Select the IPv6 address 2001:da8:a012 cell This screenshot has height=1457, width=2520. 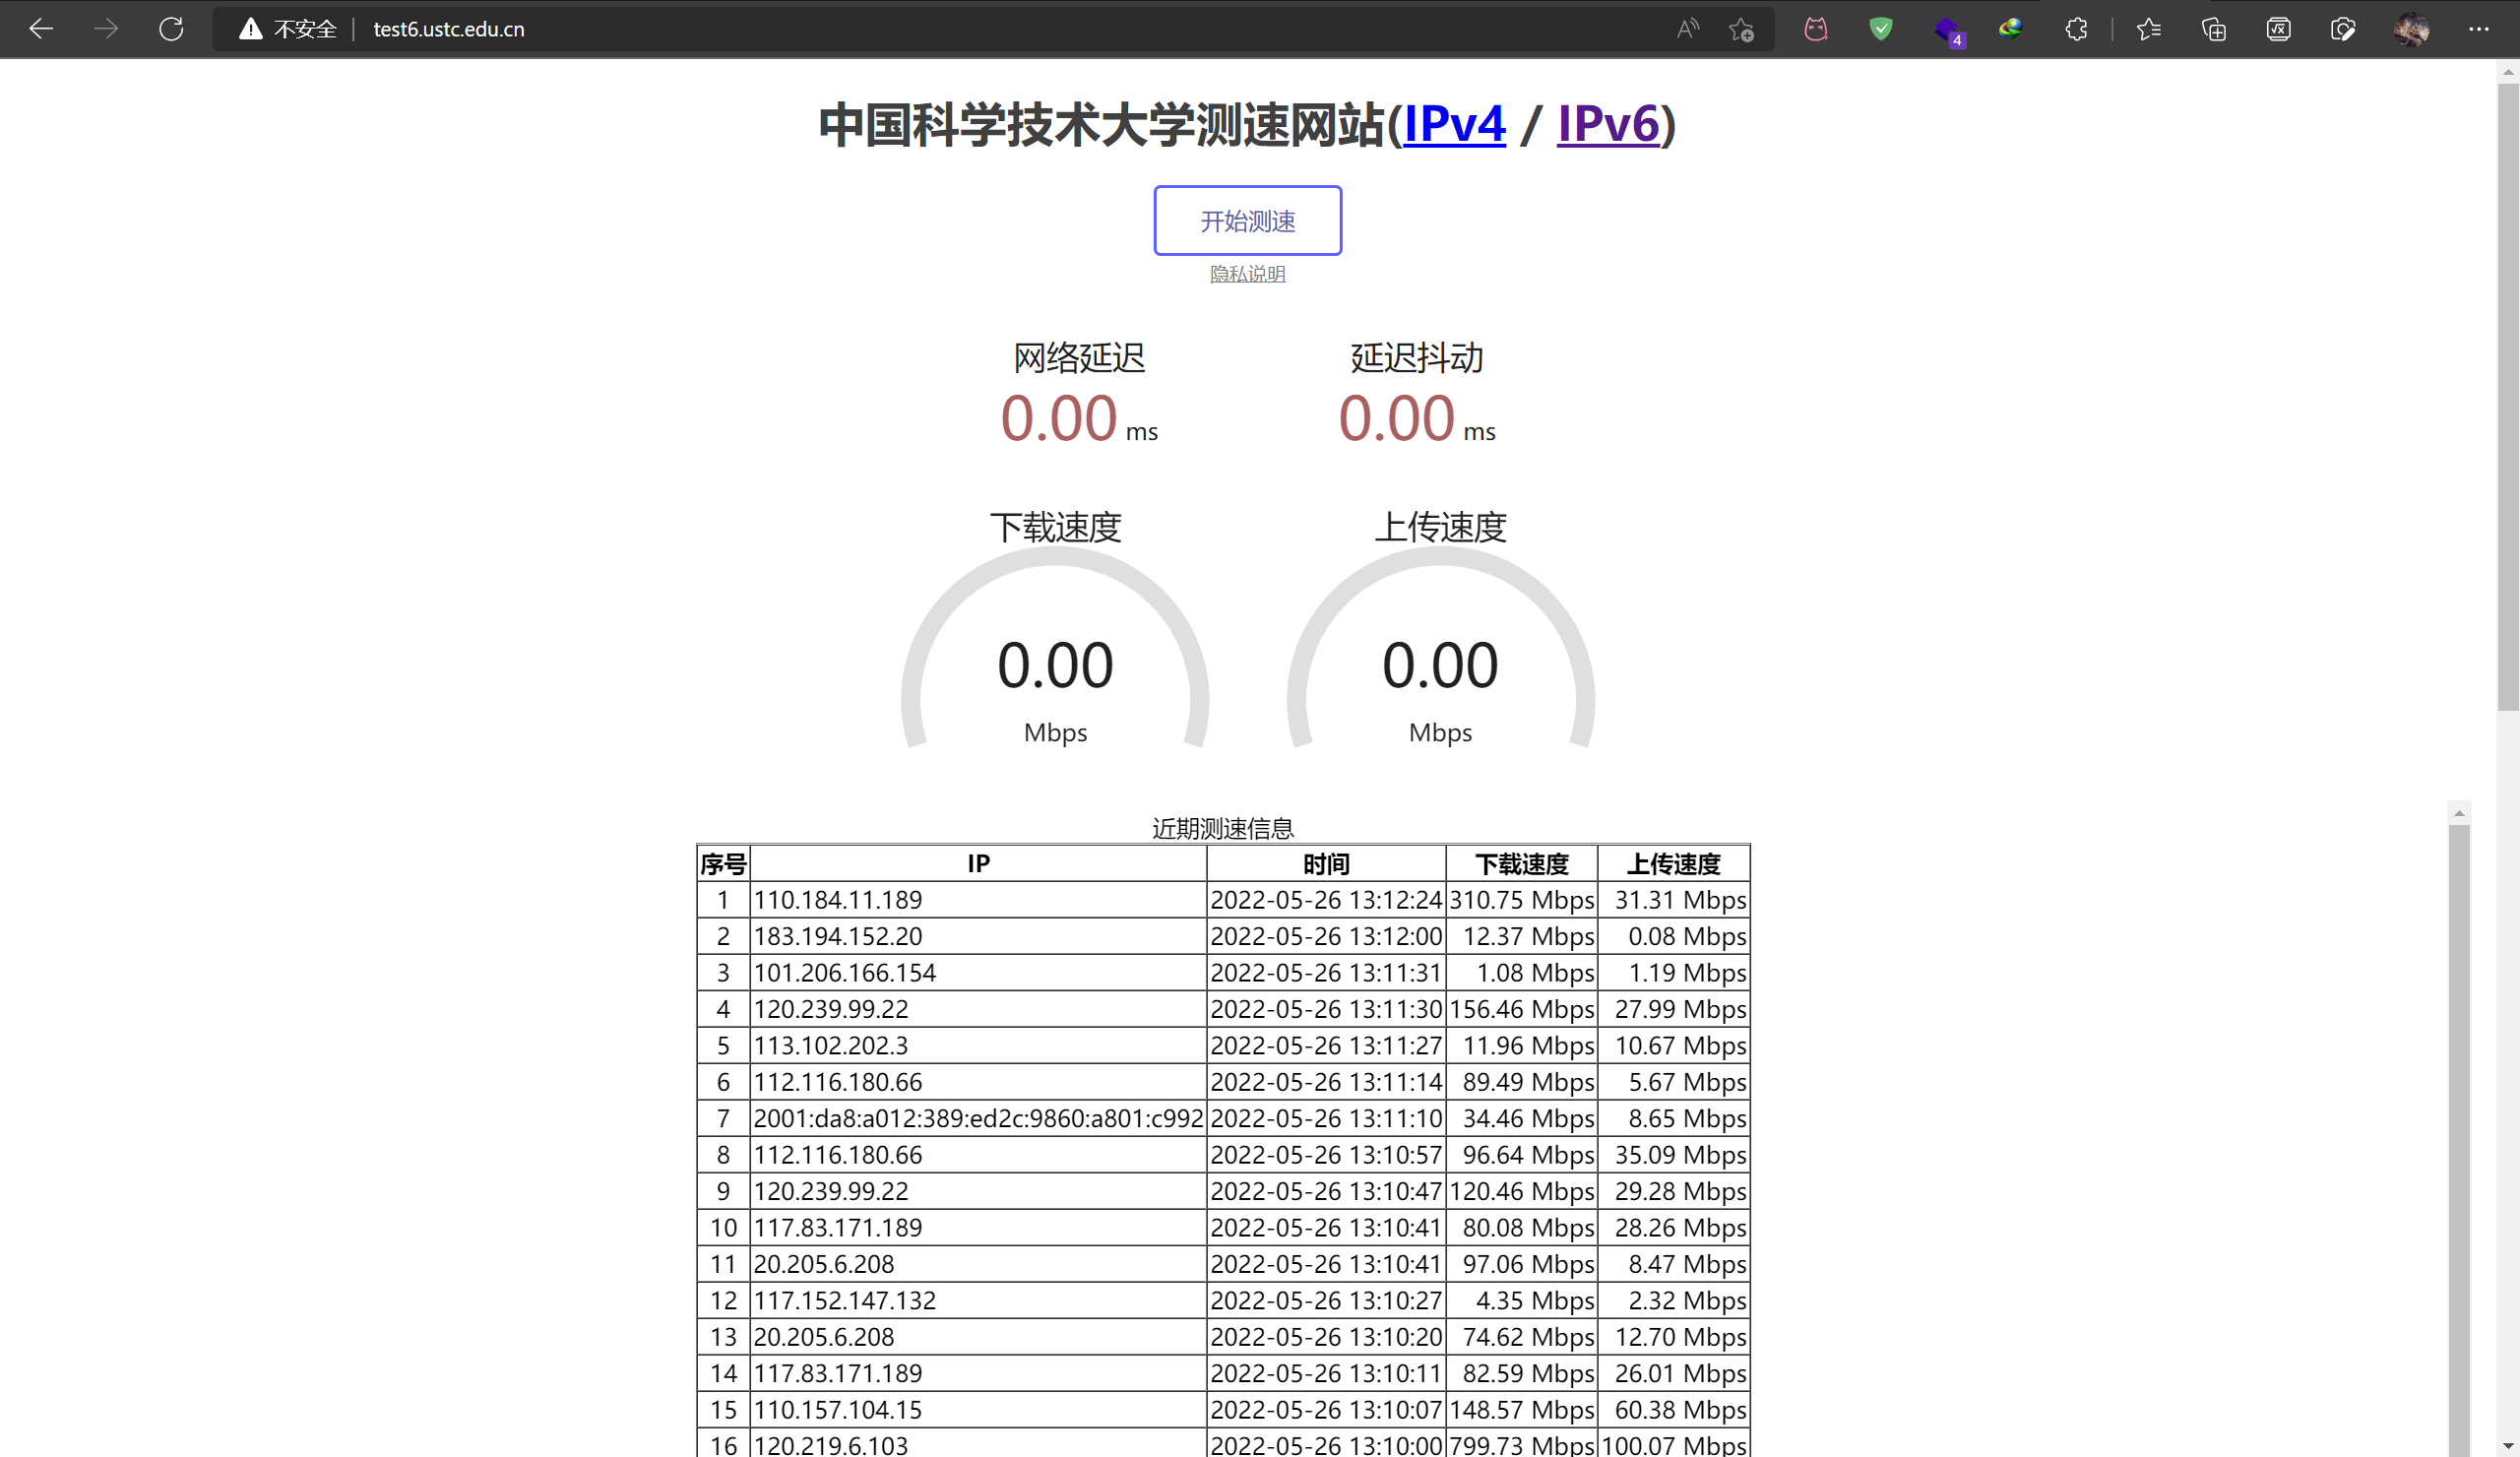point(978,1118)
